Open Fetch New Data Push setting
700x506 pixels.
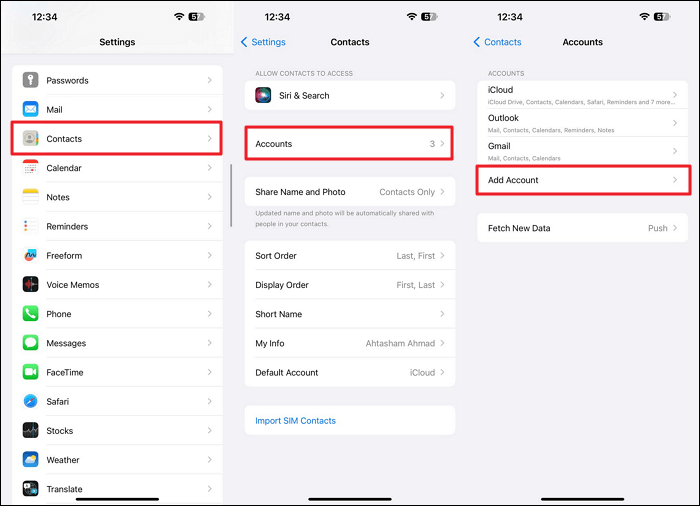(583, 228)
